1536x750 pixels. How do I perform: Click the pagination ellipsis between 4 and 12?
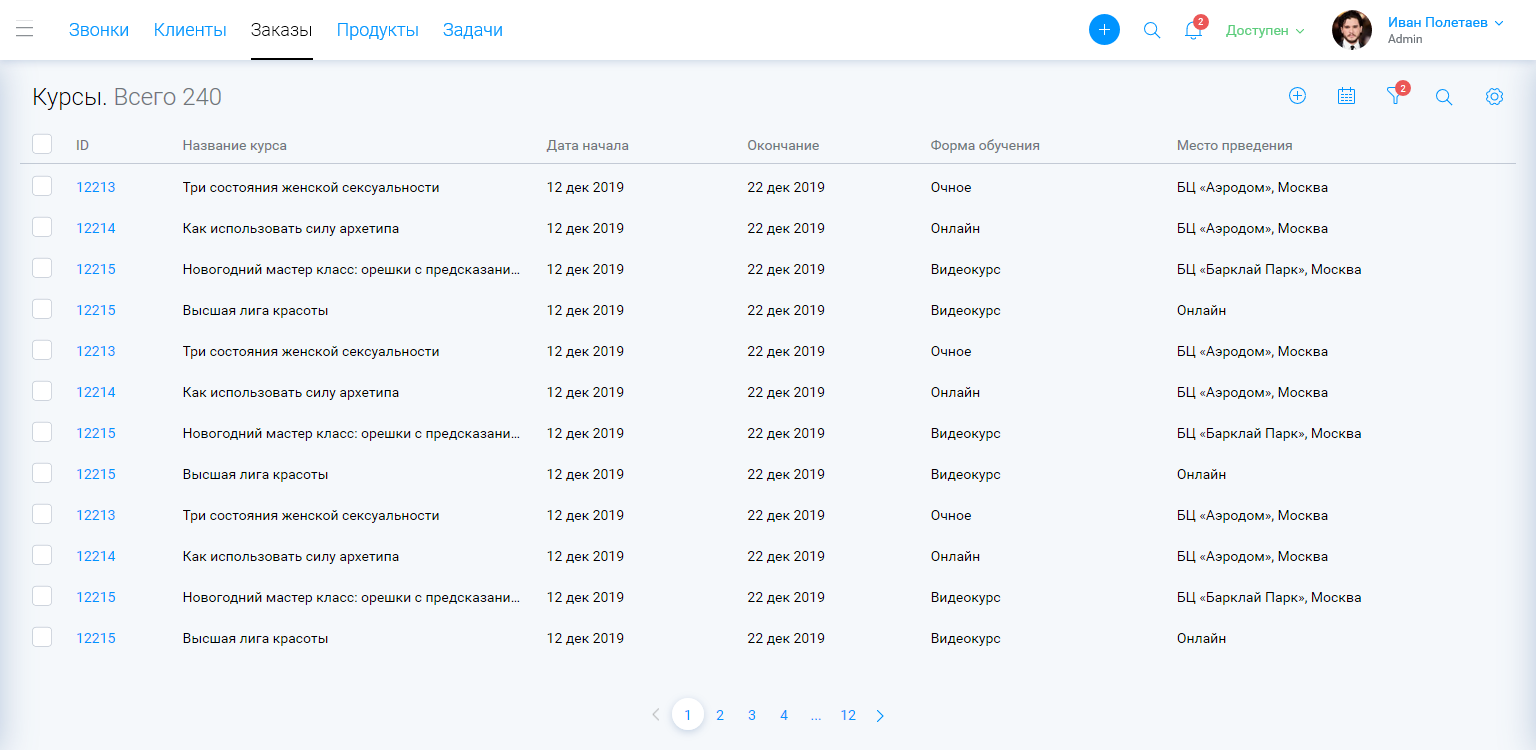click(x=816, y=716)
